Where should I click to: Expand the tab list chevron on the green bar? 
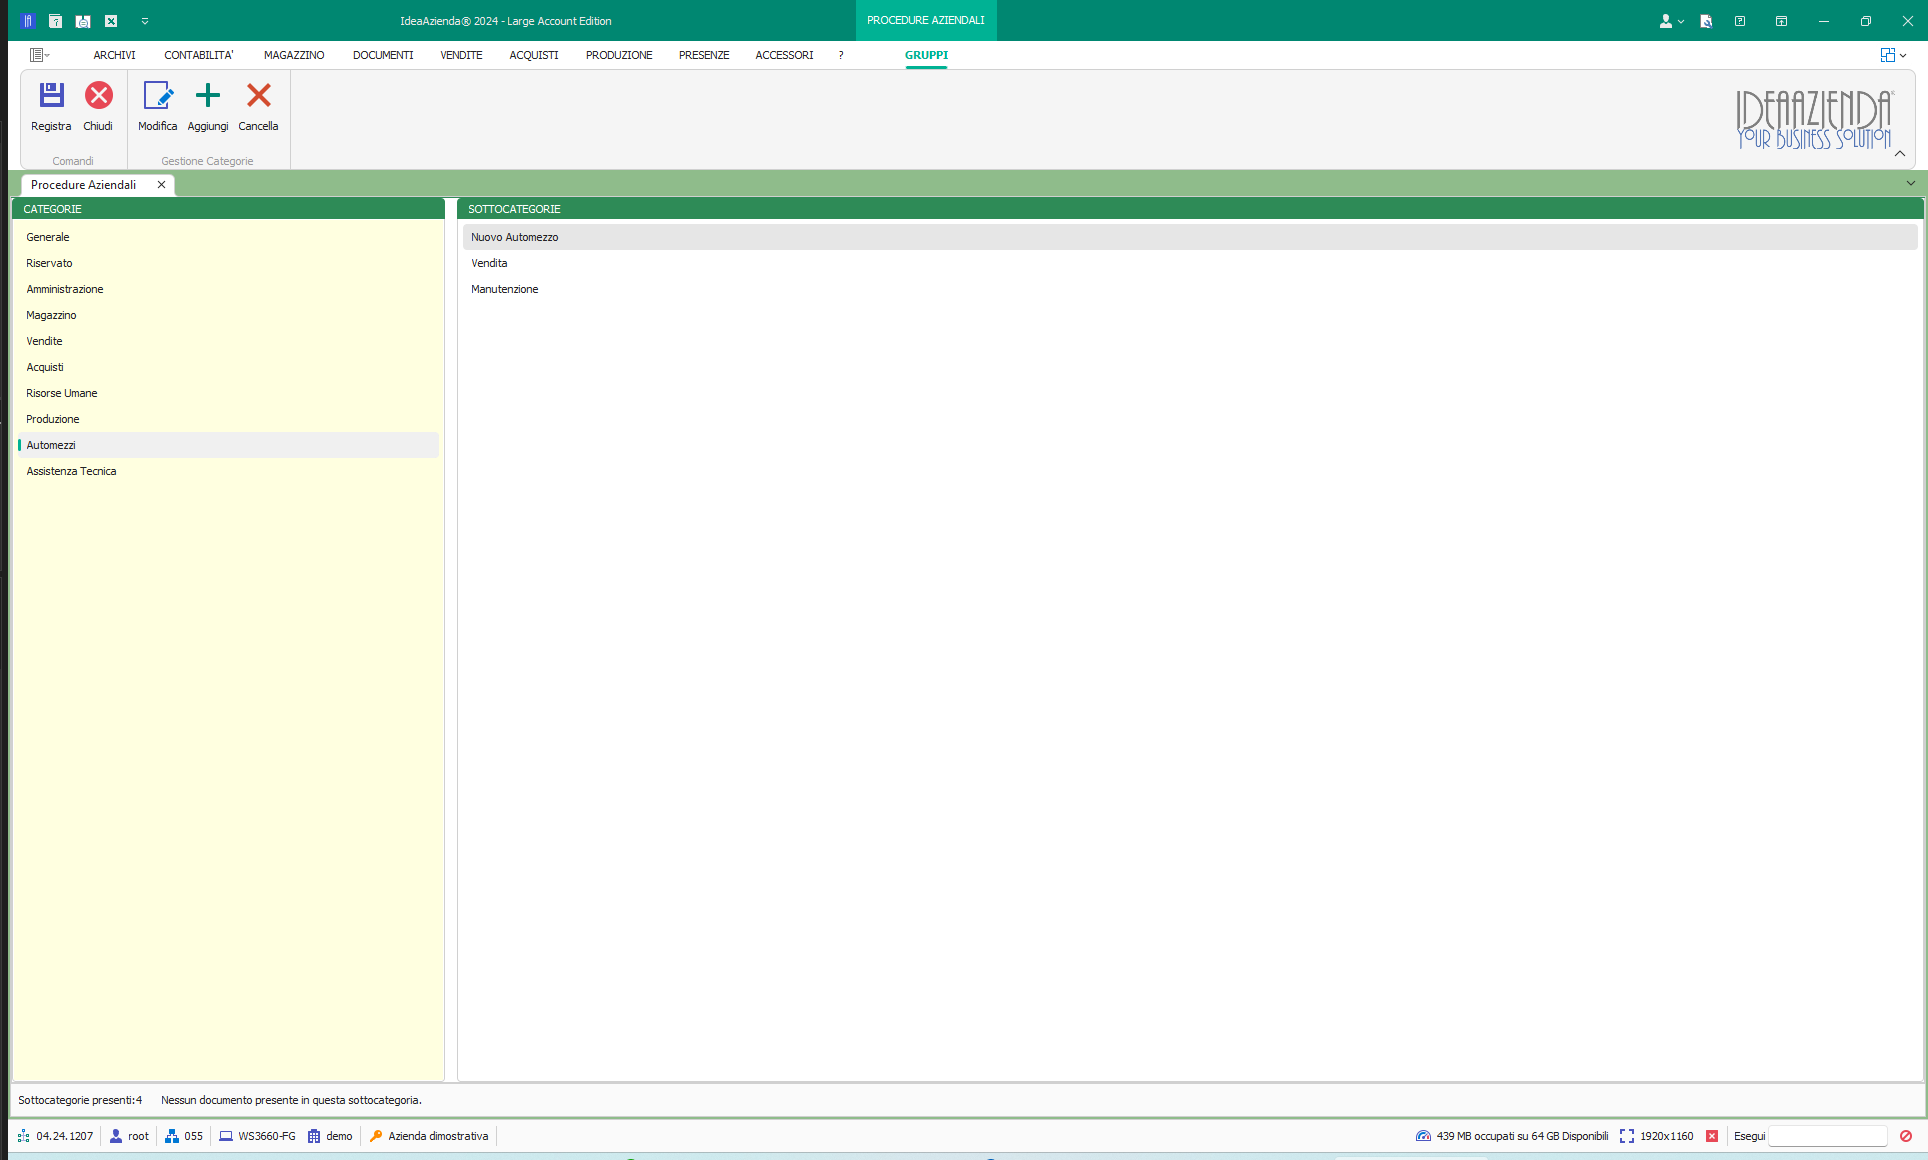click(x=1911, y=183)
